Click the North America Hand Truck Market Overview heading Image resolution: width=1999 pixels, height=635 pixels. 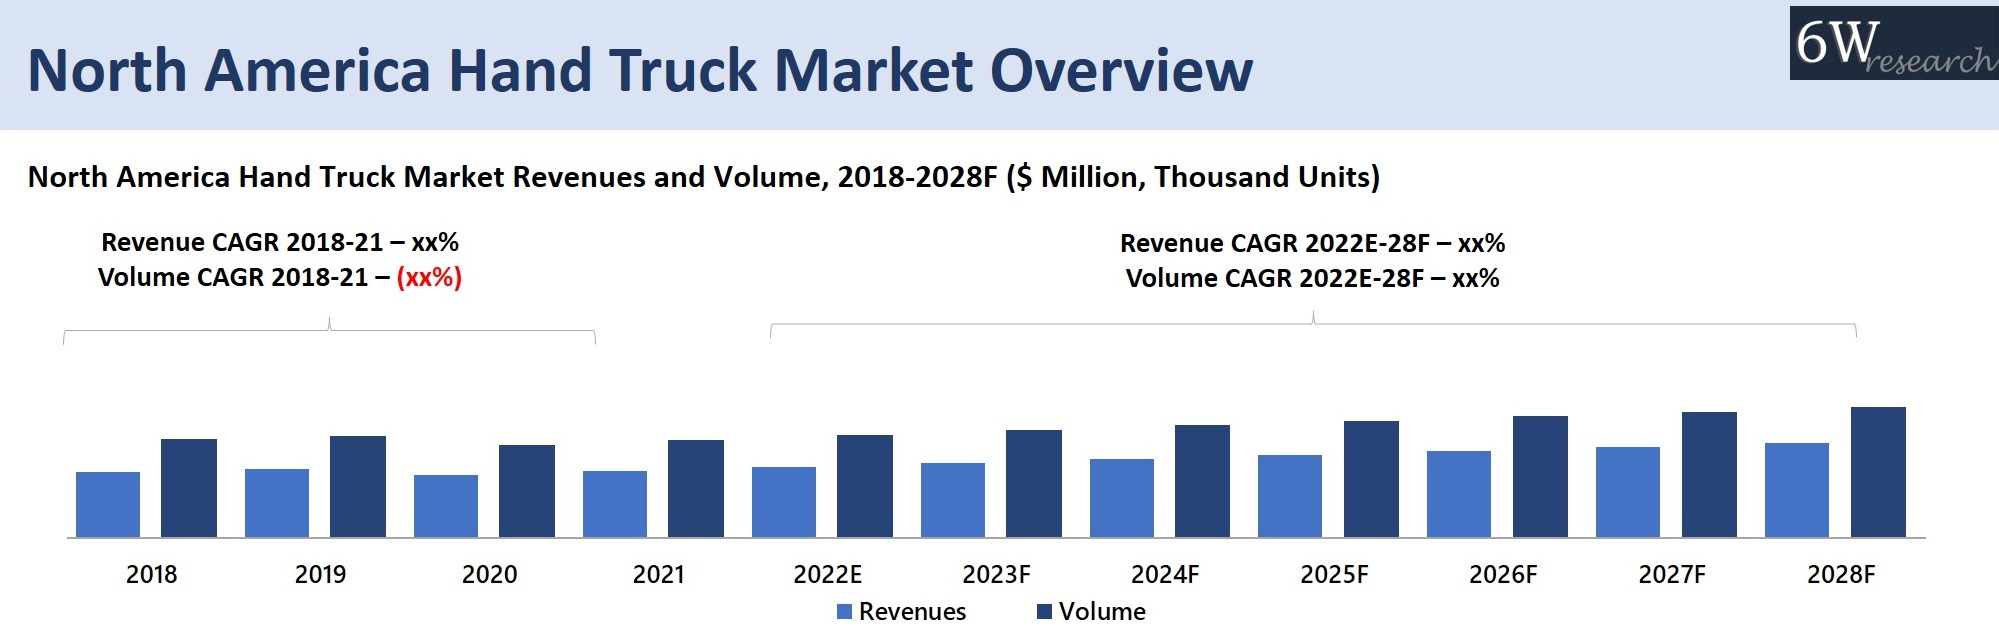[x=640, y=70]
